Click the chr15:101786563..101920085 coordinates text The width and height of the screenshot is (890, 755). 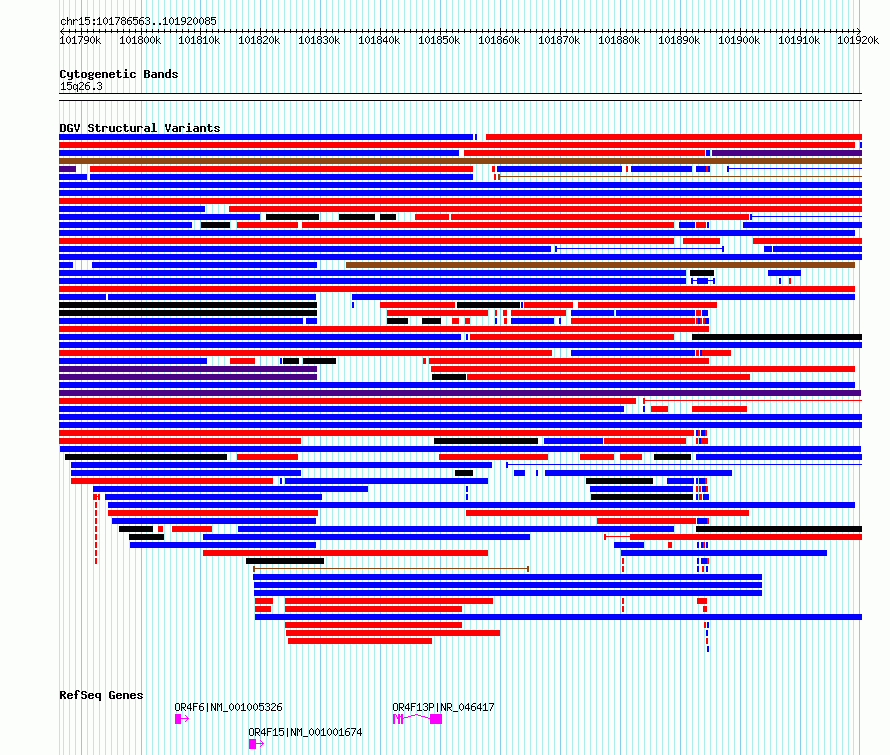point(138,21)
